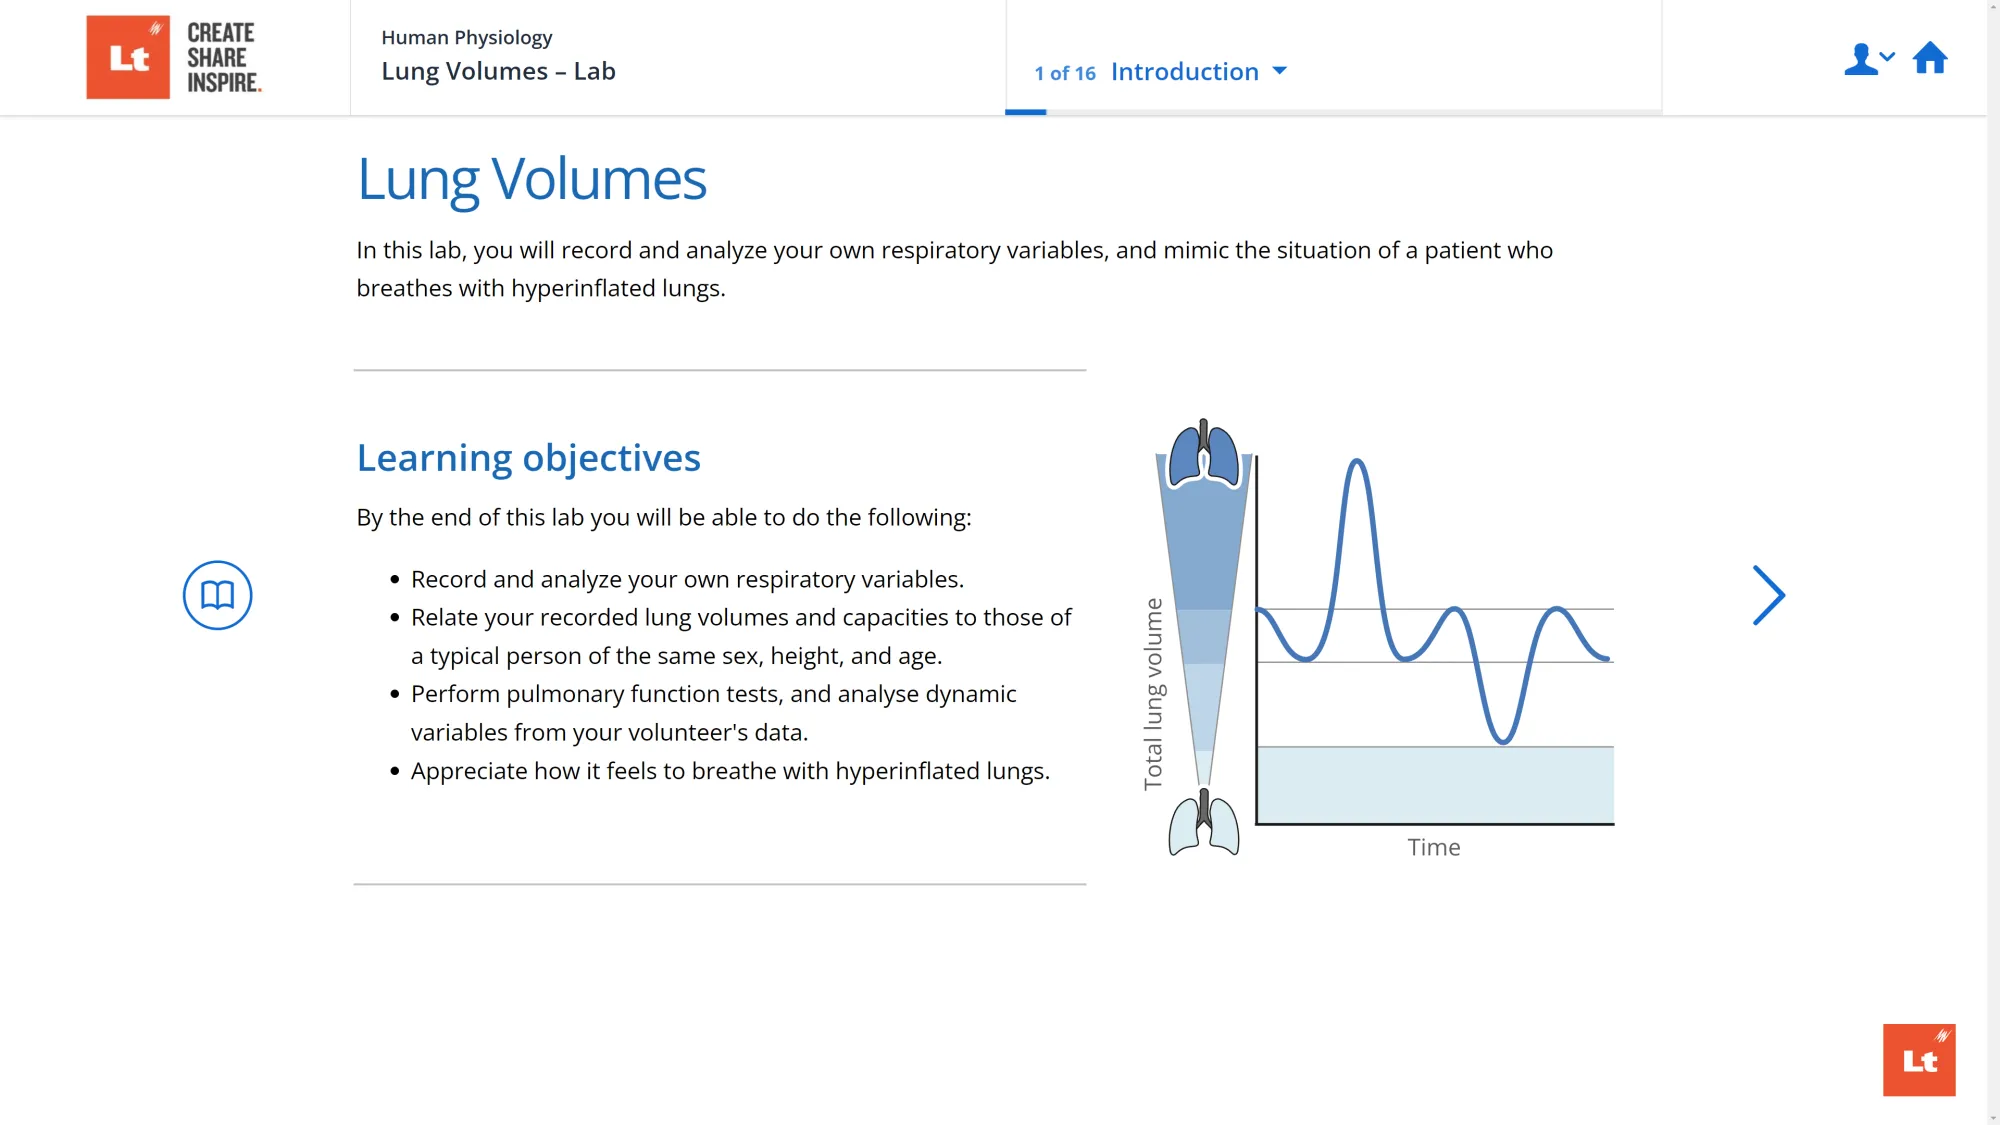This screenshot has height=1125, width=2000.
Task: Select the Introduction tab label
Action: [x=1184, y=71]
